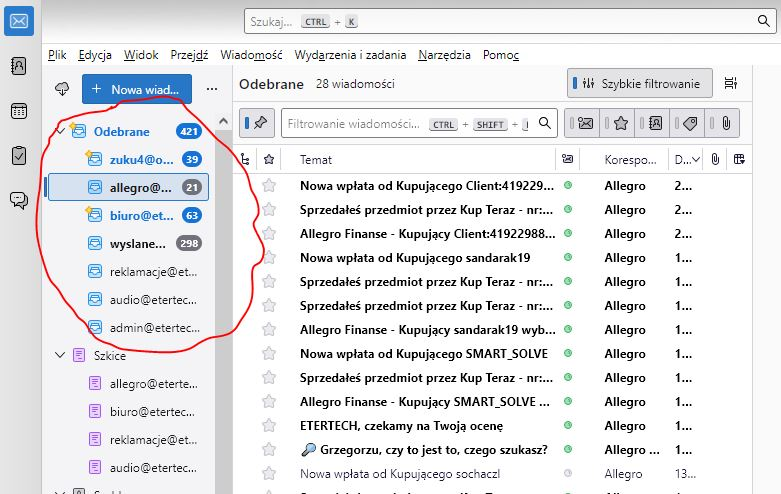Open 'Allegro Finanse - Kupujący sandarak19 wyb...' message
The height and width of the screenshot is (494, 781).
pos(427,330)
